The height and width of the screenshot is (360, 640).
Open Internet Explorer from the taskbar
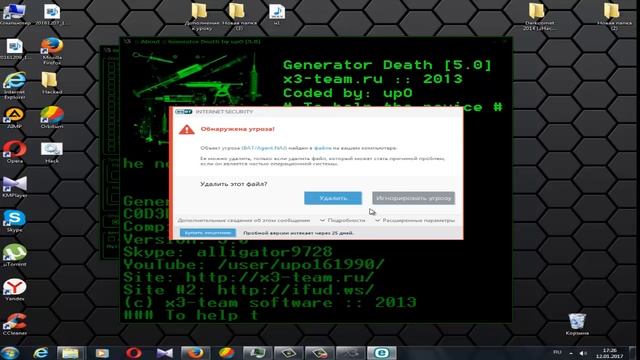pos(40,353)
